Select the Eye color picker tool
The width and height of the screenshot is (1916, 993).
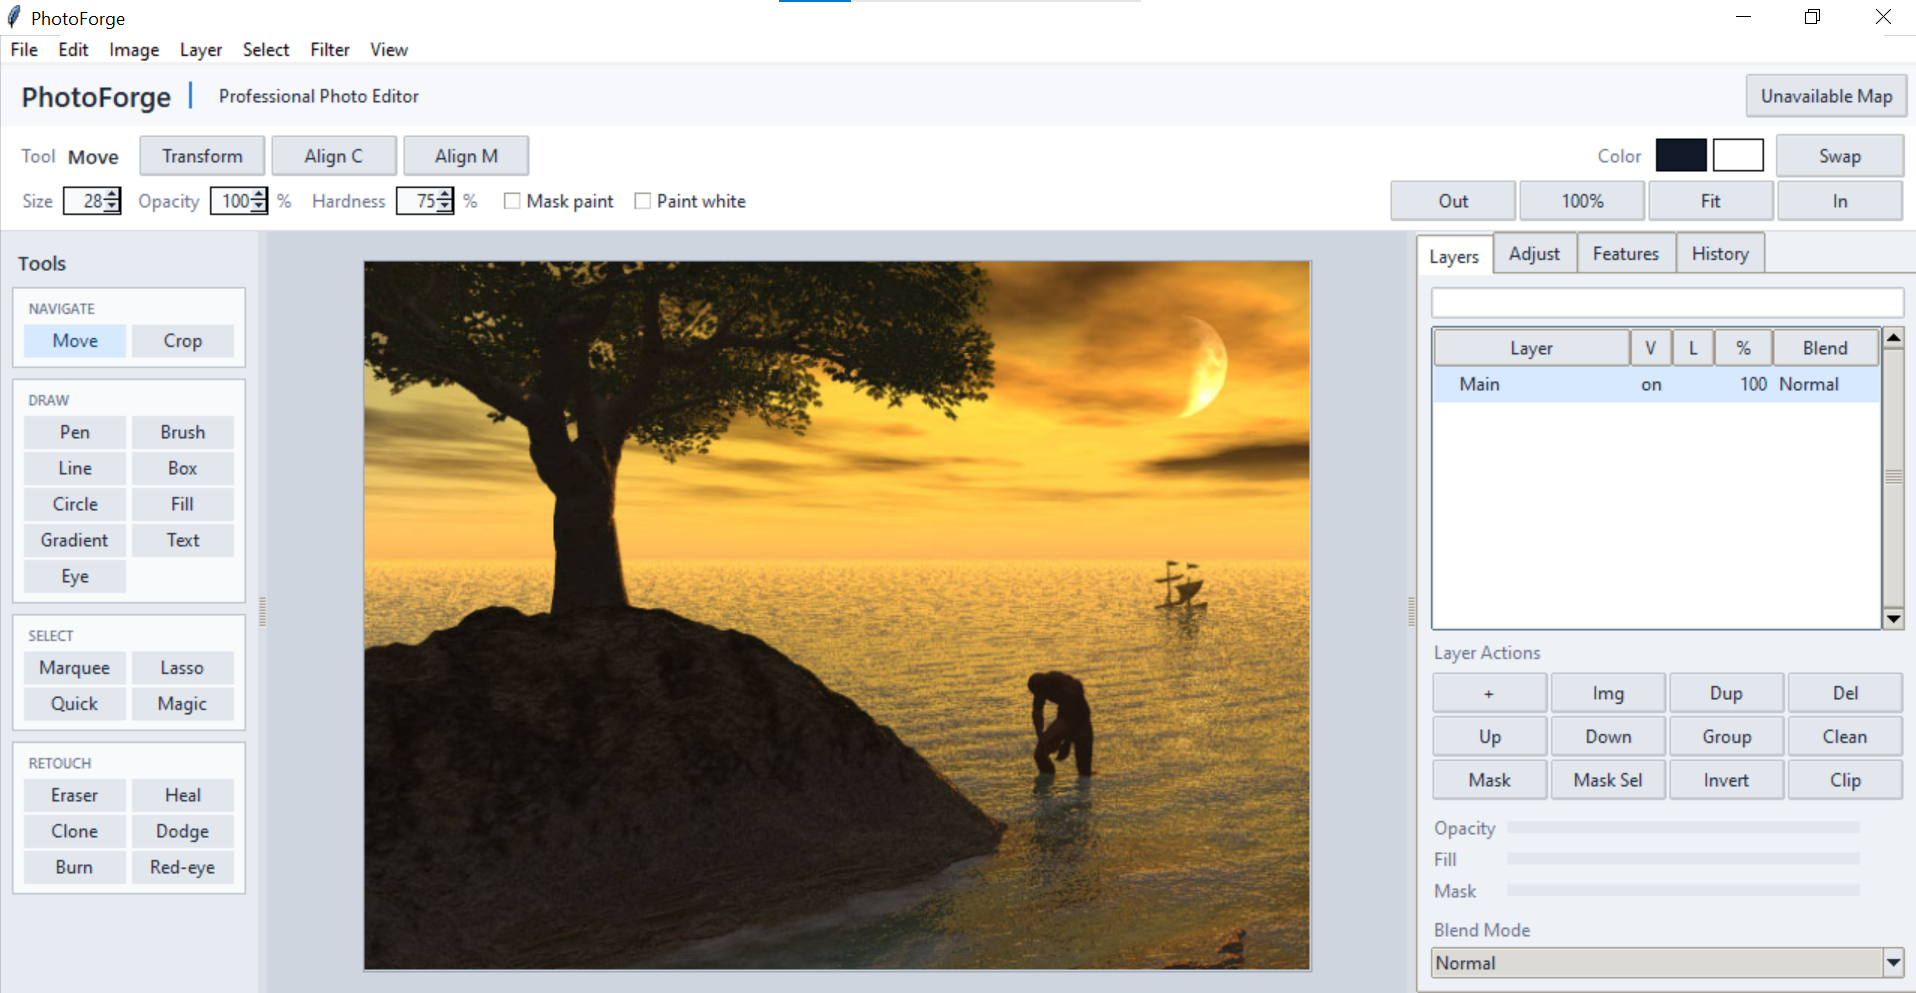75,576
